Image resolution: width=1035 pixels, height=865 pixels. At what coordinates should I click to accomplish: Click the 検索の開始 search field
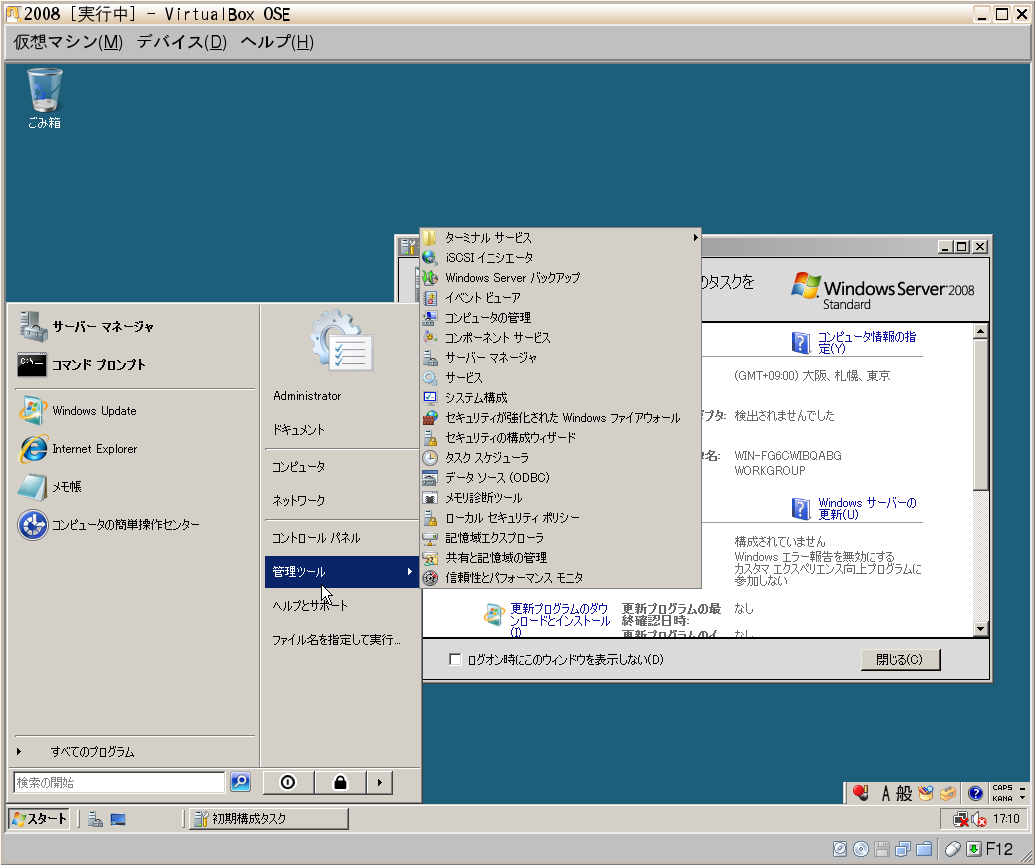(119, 782)
